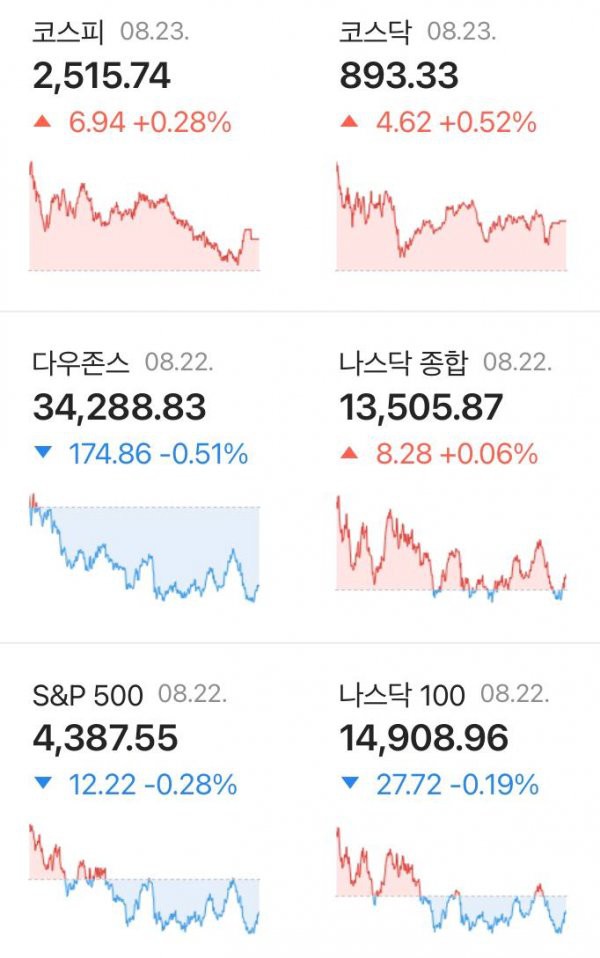View the 코스닥 intraday chart
The width and height of the screenshot is (600, 958).
452,216
